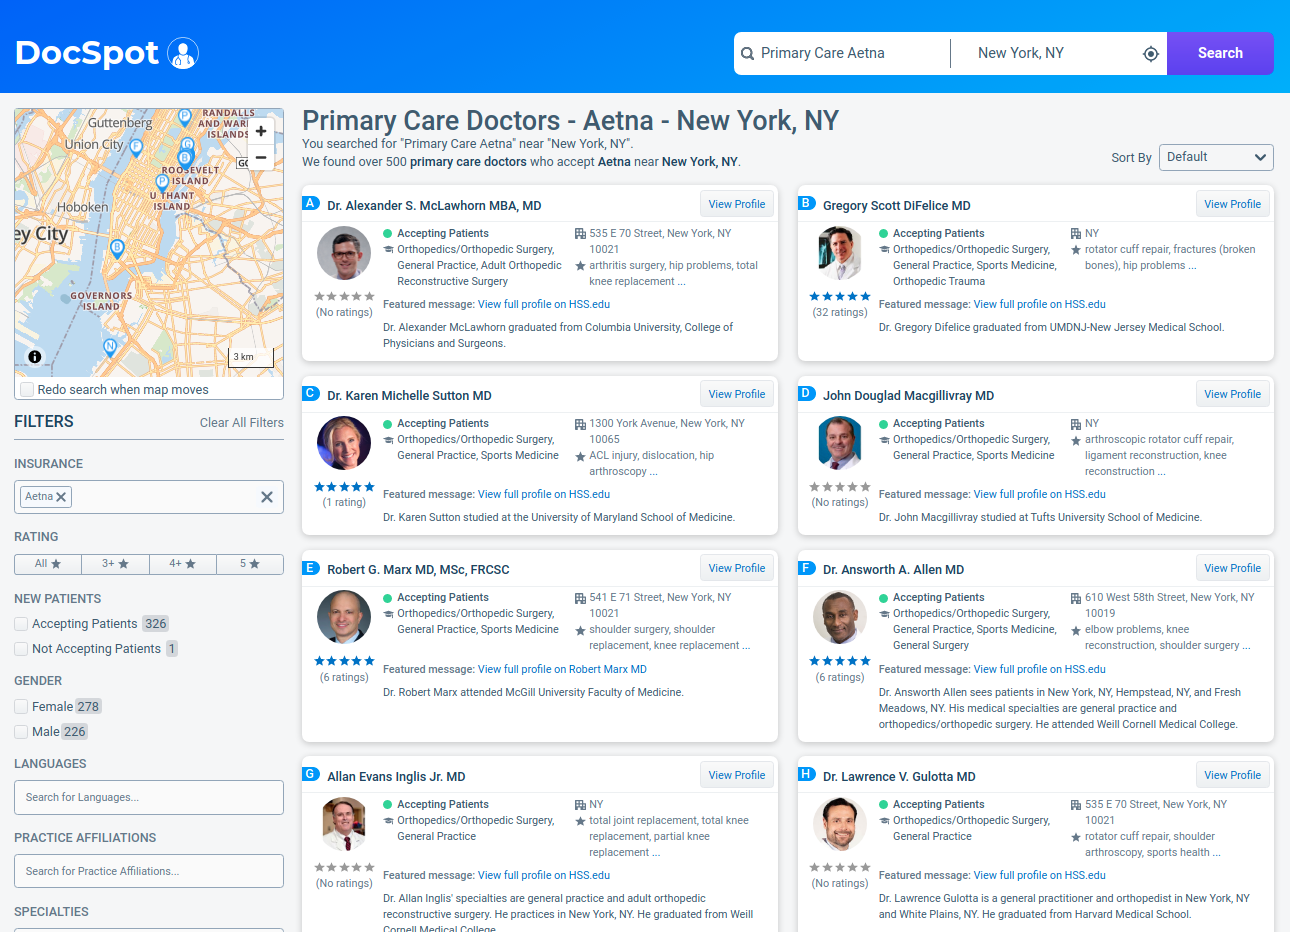Click marker C badge for Karen Sutton
The image size is (1290, 932).
[310, 393]
